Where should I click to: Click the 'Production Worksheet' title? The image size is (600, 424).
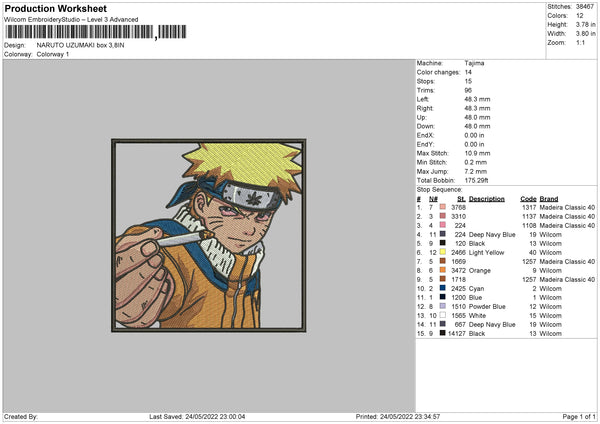click(55, 8)
